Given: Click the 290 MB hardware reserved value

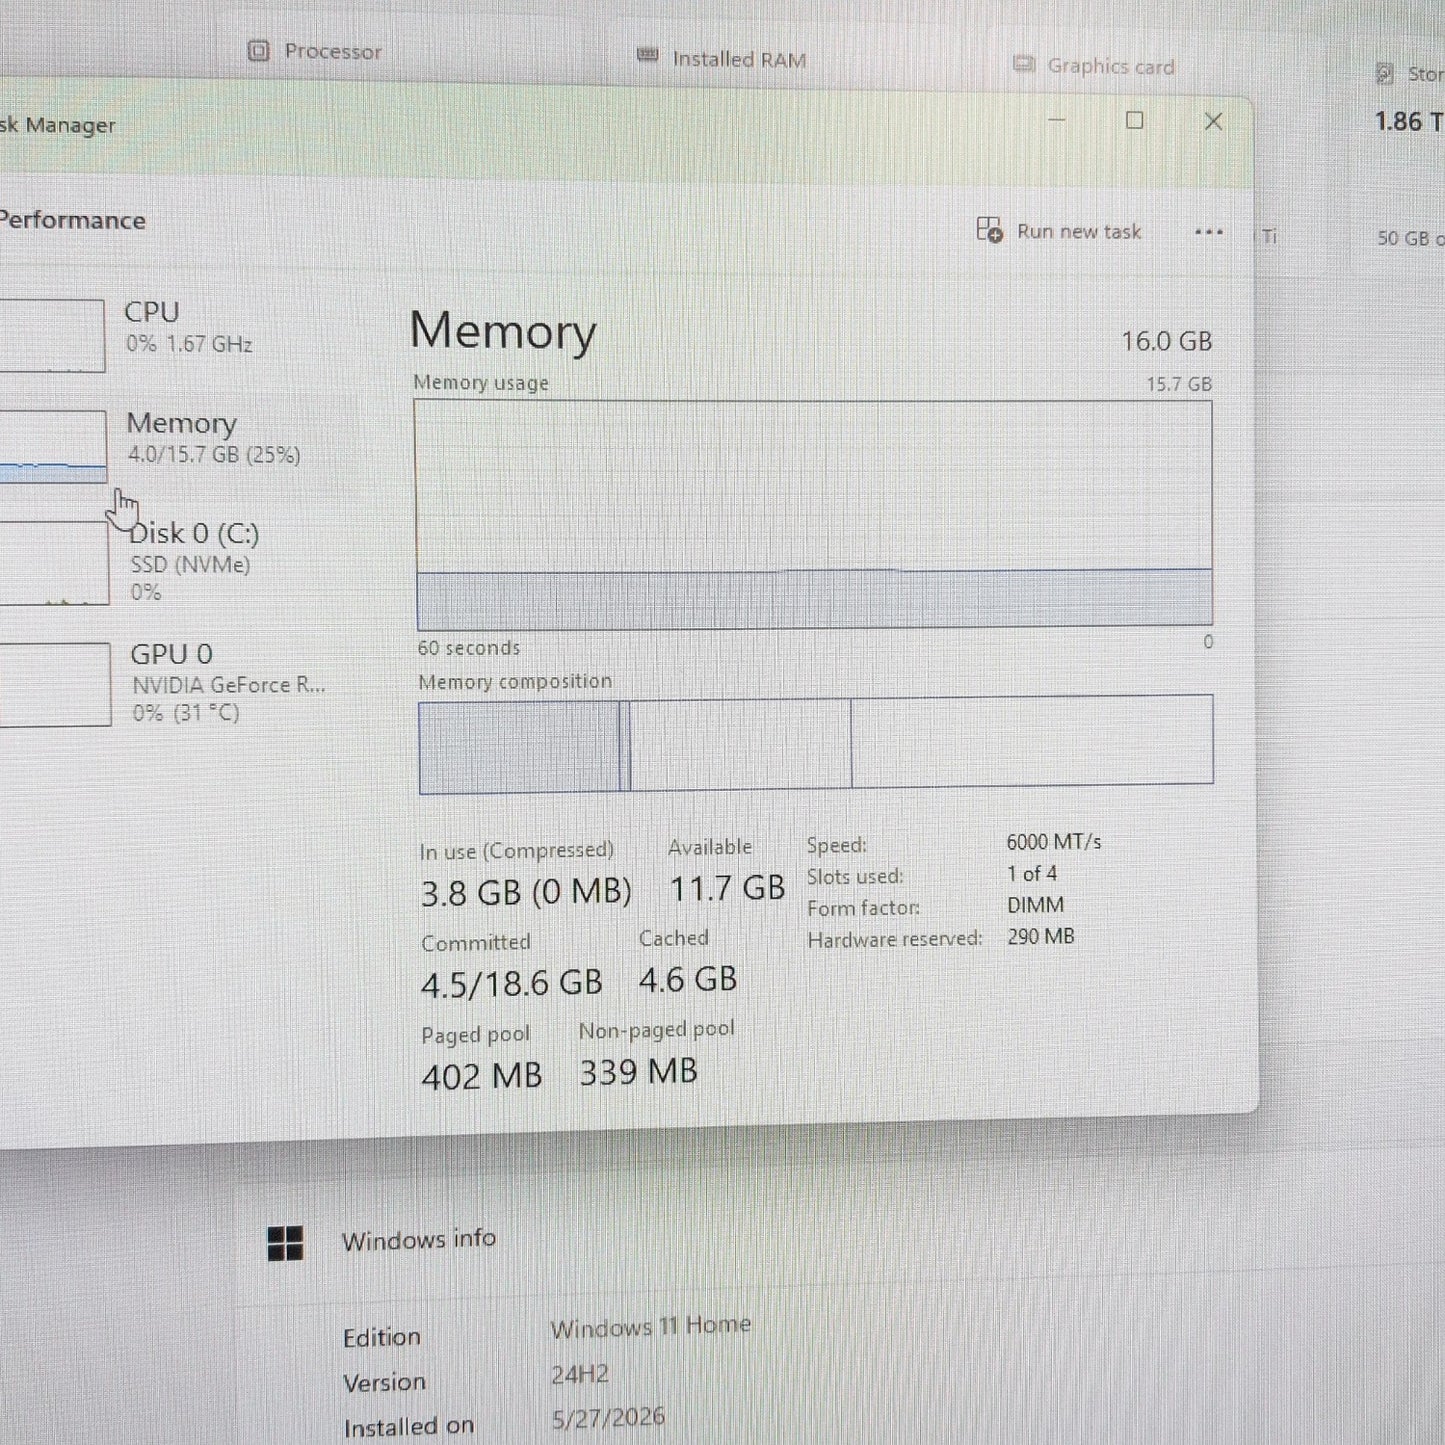Looking at the screenshot, I should pos(1041,937).
